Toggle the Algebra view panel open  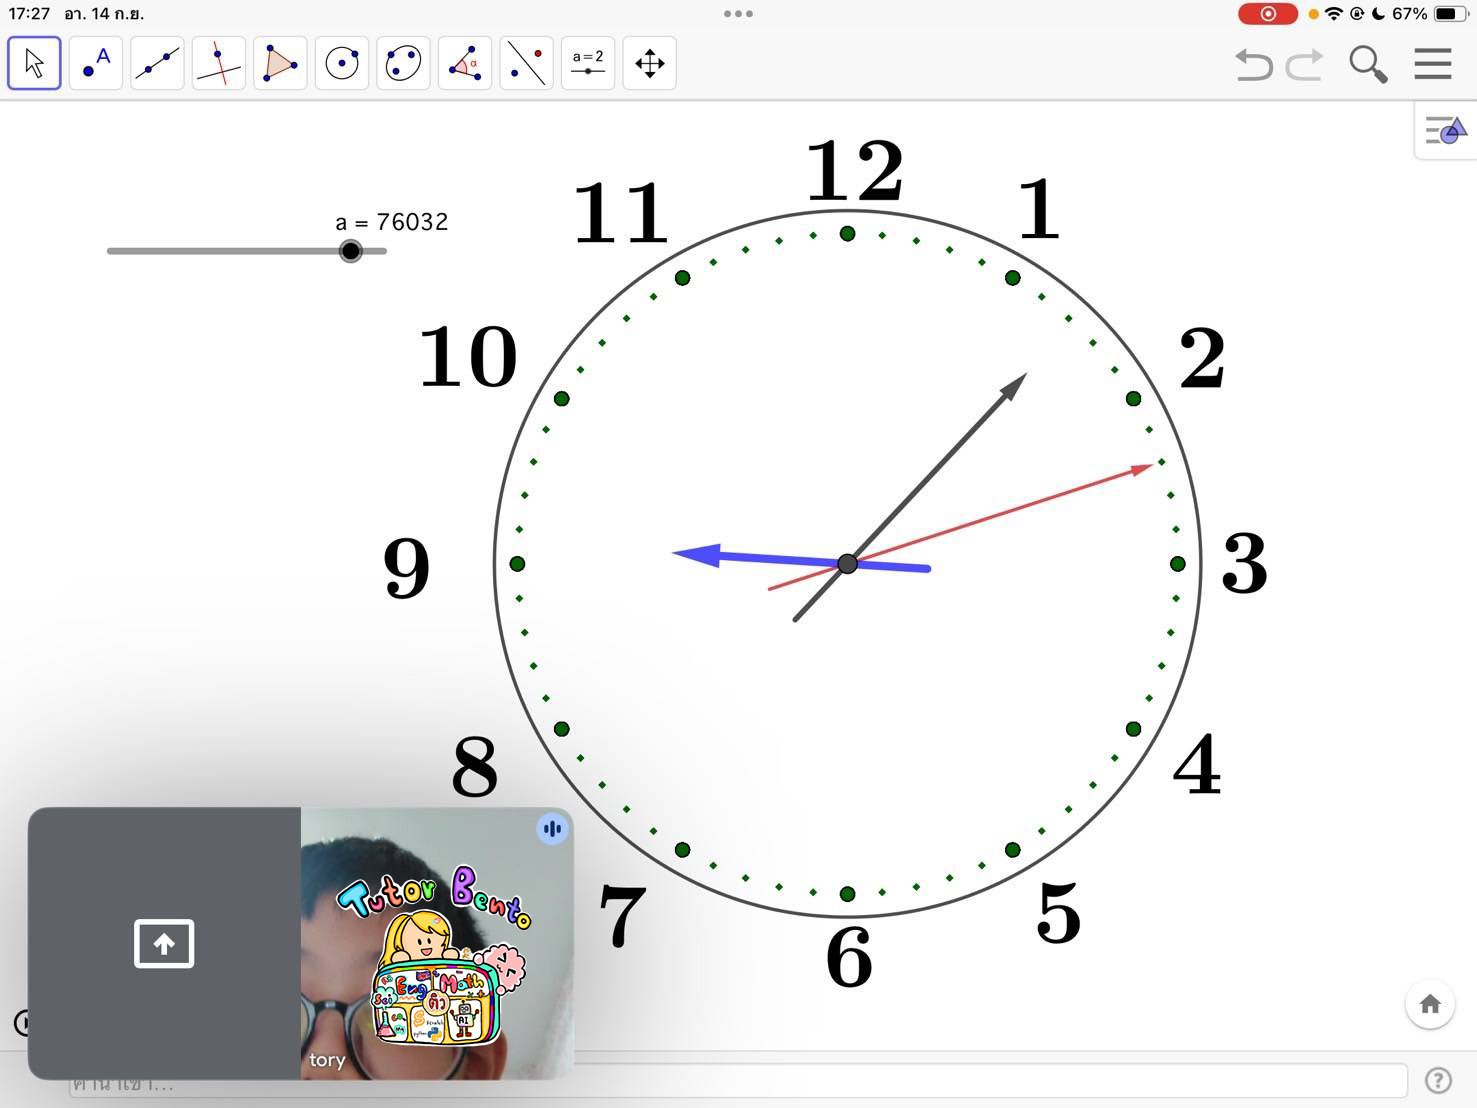pos(1445,130)
